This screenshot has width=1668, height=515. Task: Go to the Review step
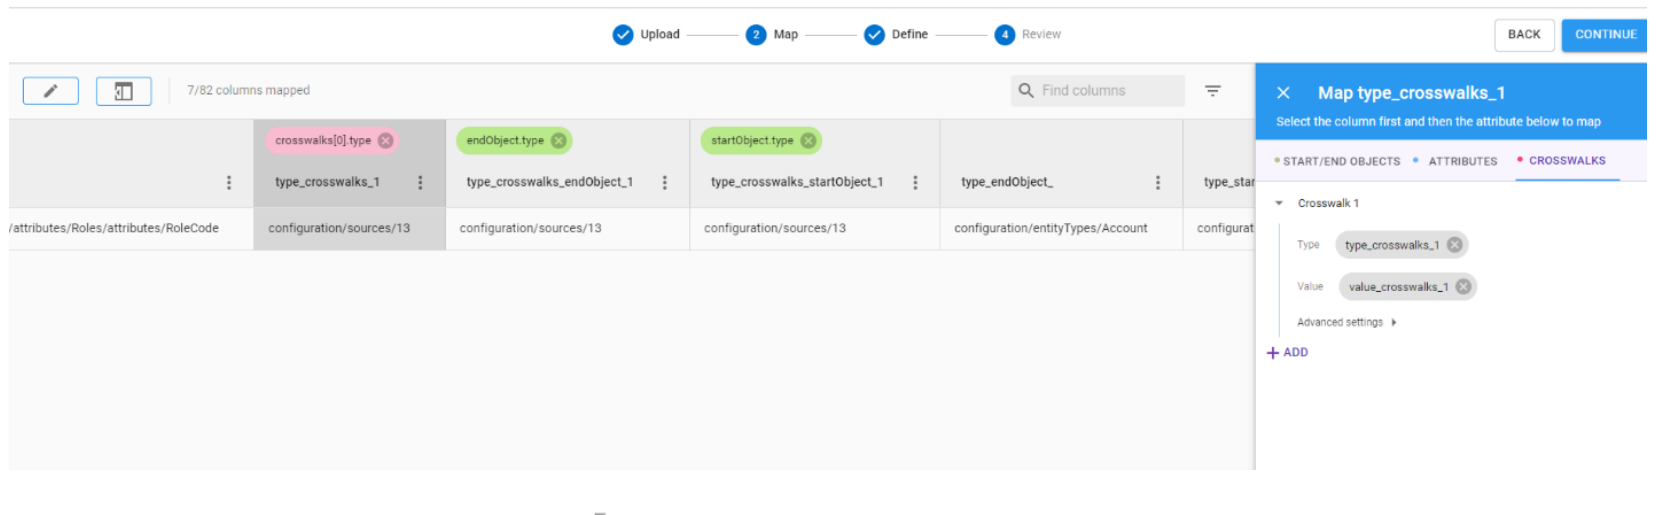[1028, 35]
